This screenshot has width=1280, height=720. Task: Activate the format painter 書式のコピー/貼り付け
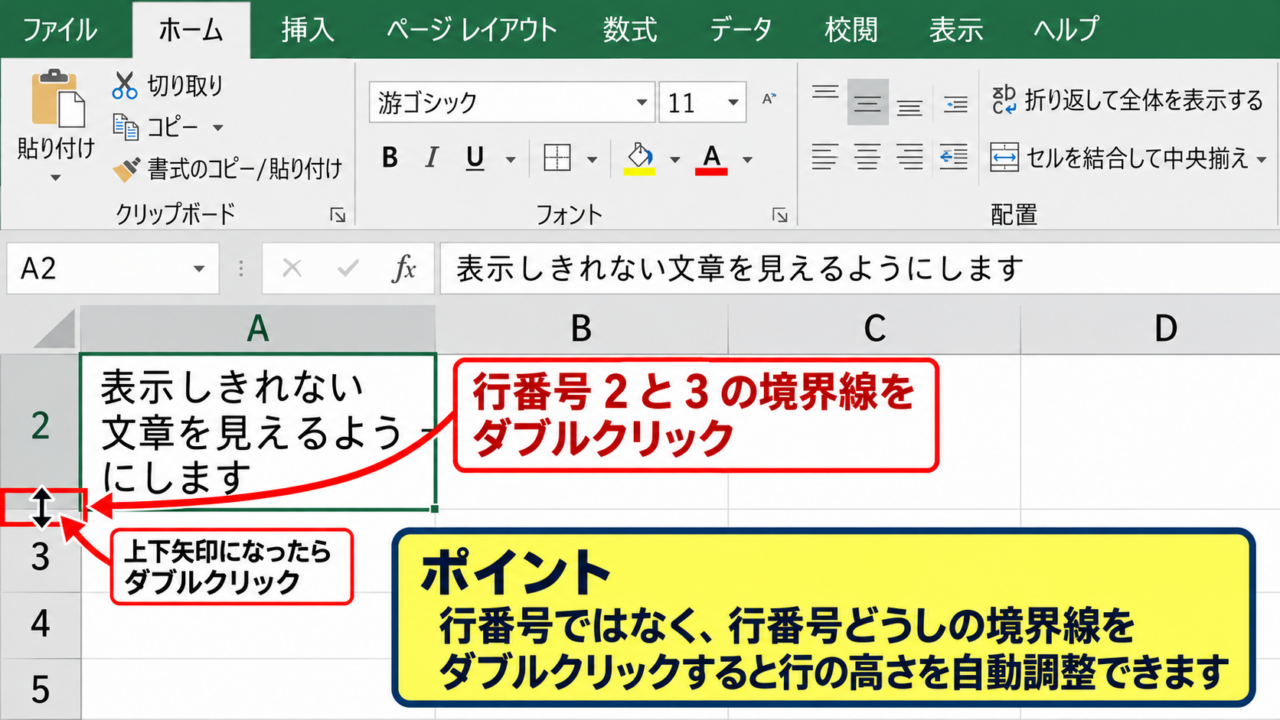coord(227,169)
